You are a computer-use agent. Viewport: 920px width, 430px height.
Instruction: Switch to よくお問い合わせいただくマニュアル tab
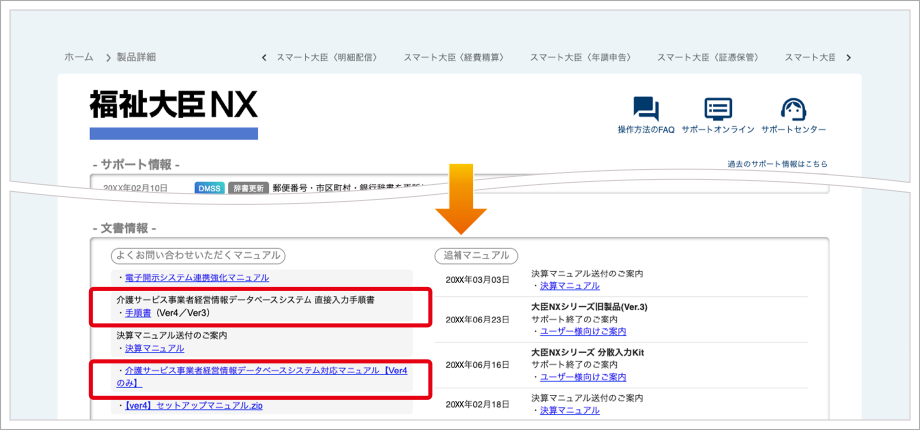point(196,255)
